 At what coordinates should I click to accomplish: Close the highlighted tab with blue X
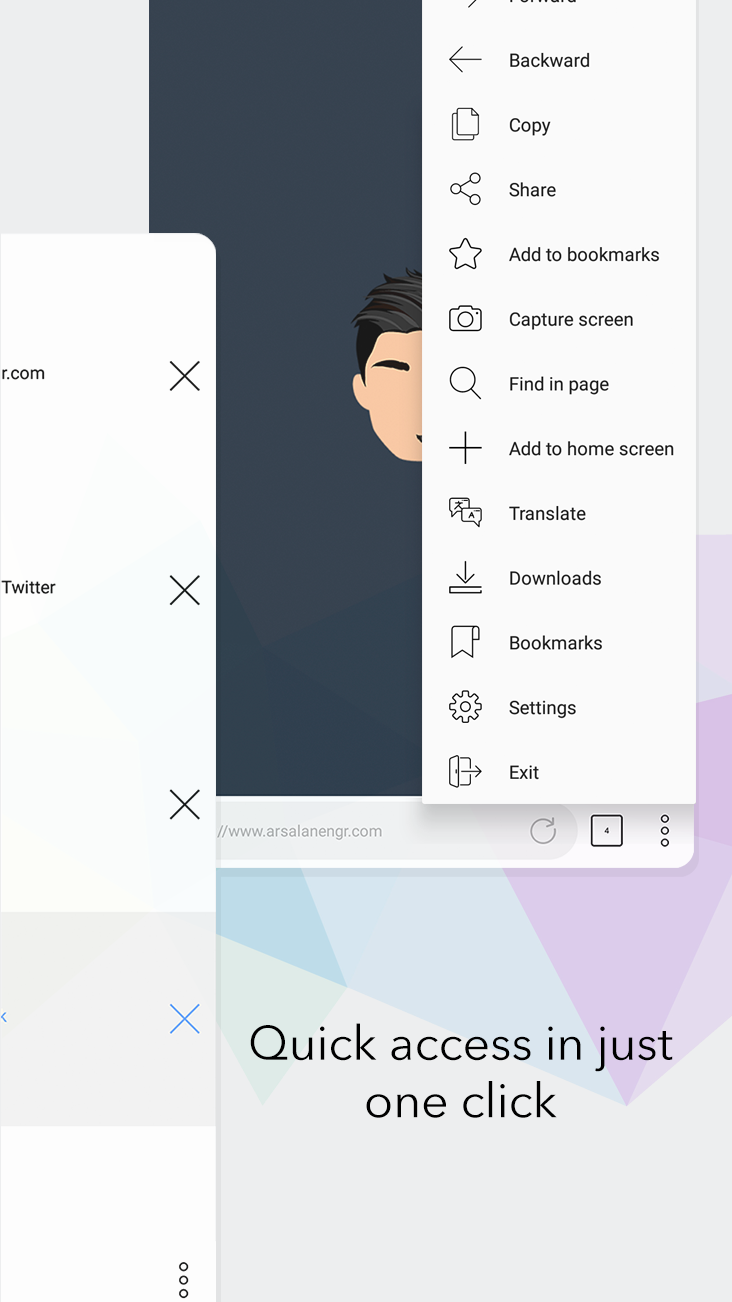pyautogui.click(x=184, y=1019)
